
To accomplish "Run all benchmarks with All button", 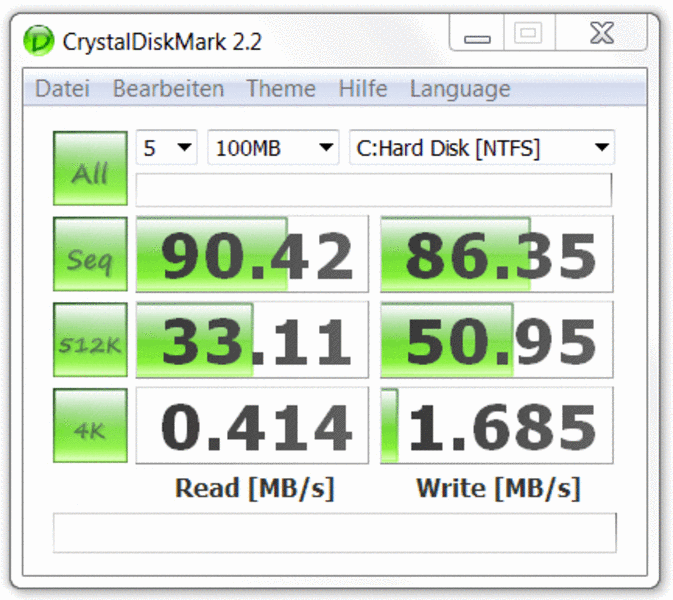I will click(90, 168).
